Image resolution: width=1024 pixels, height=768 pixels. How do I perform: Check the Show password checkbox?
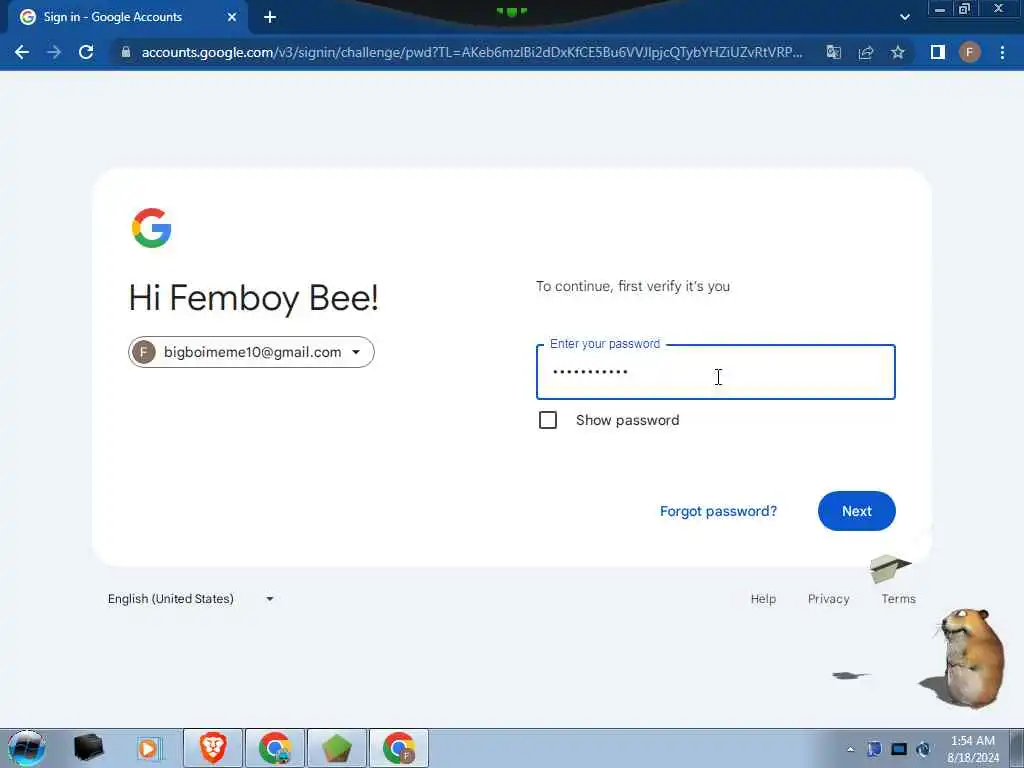coord(548,420)
